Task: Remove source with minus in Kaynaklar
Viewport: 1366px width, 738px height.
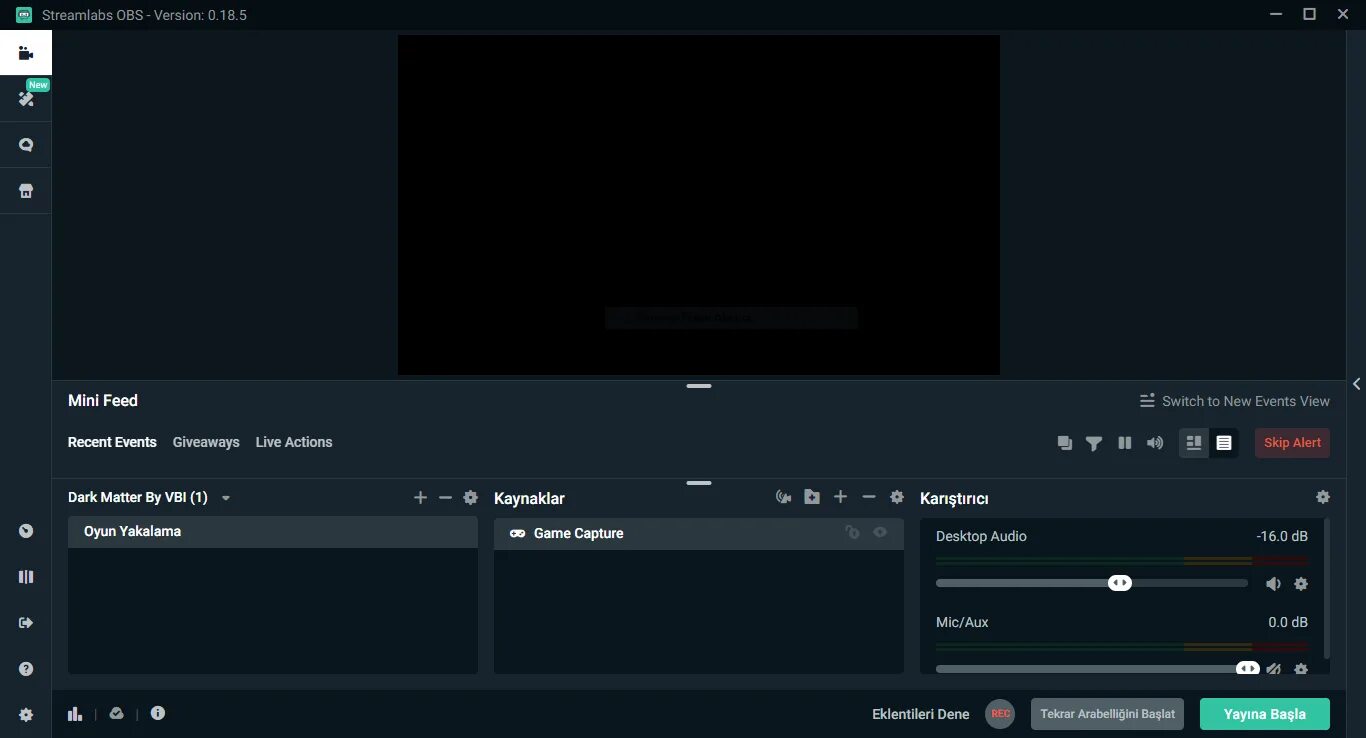Action: click(x=868, y=497)
